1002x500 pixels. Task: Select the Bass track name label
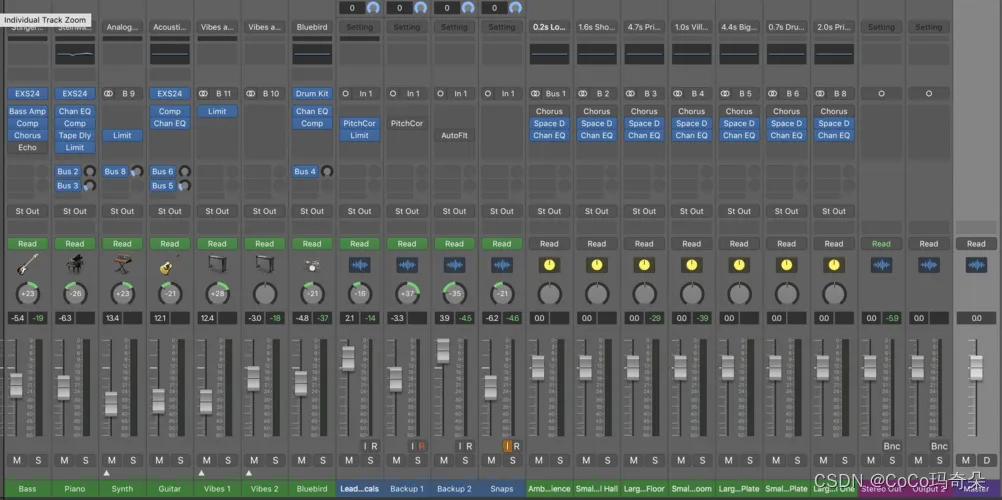pyautogui.click(x=27, y=488)
